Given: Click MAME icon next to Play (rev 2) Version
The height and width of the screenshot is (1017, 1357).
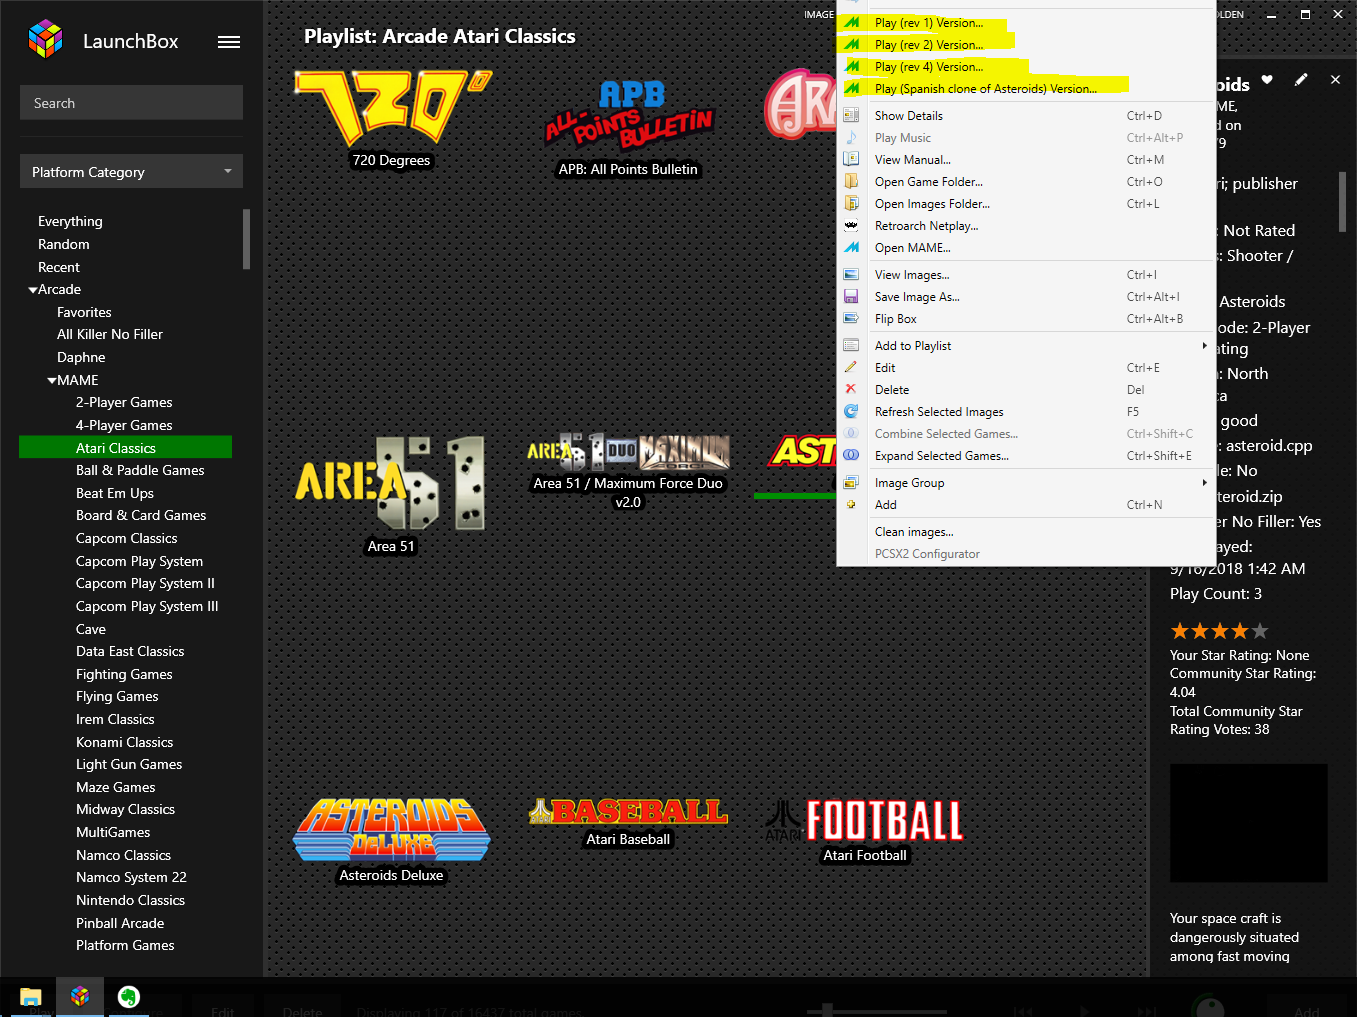Looking at the screenshot, I should pos(852,44).
